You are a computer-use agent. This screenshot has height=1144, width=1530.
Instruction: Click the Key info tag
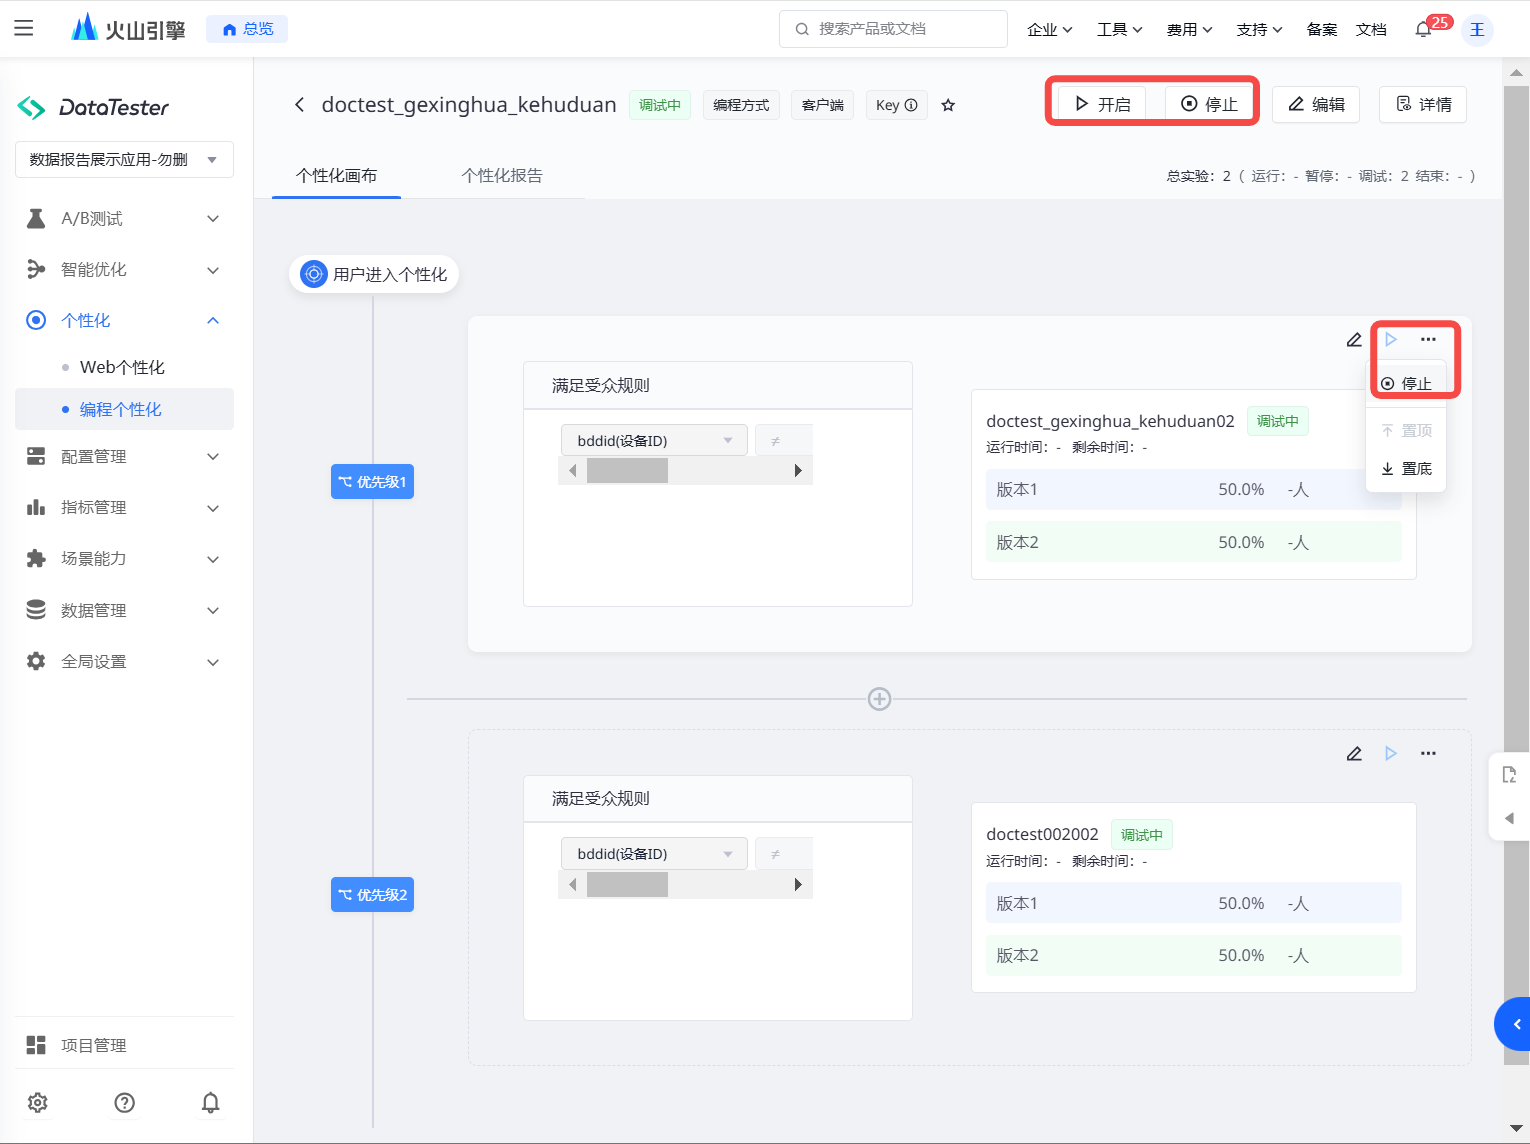(896, 105)
